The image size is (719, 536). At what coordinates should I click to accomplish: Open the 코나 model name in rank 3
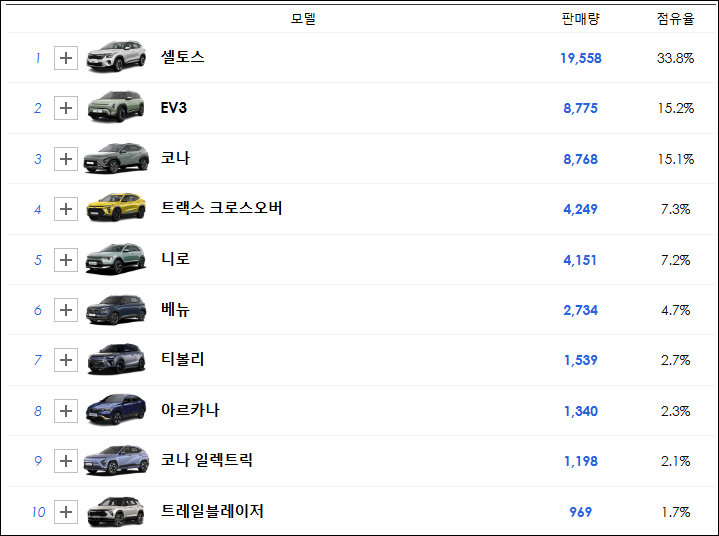(175, 158)
